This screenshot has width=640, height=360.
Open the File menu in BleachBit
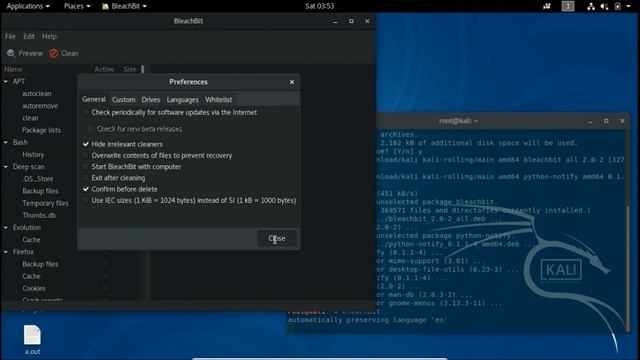(10, 36)
